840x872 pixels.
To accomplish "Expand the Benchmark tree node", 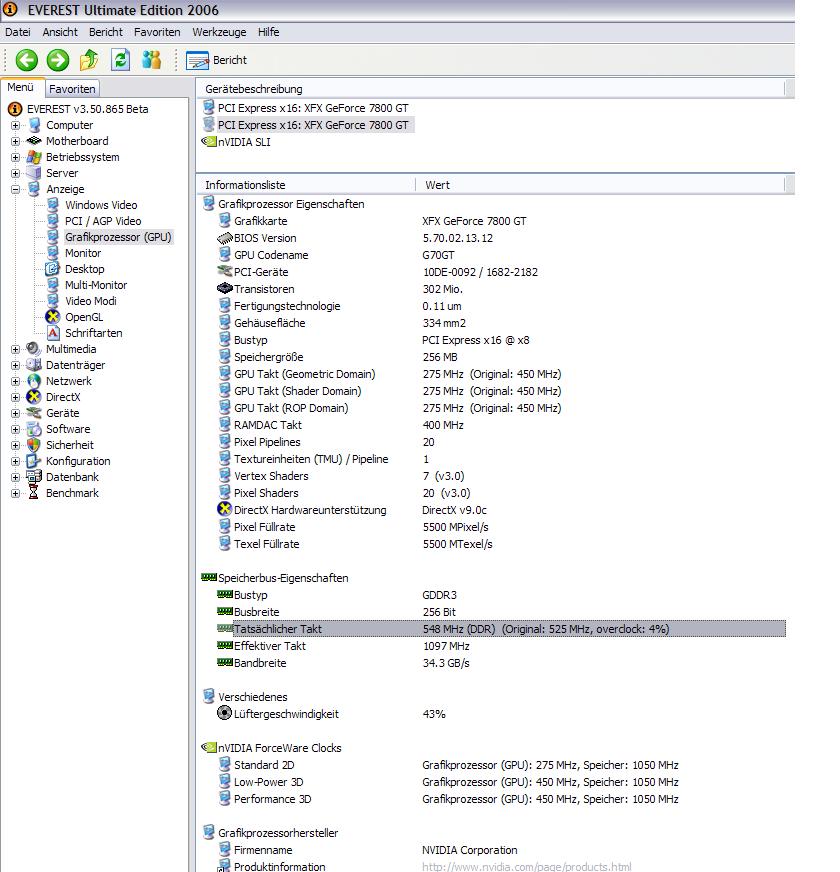I will click(x=16, y=493).
